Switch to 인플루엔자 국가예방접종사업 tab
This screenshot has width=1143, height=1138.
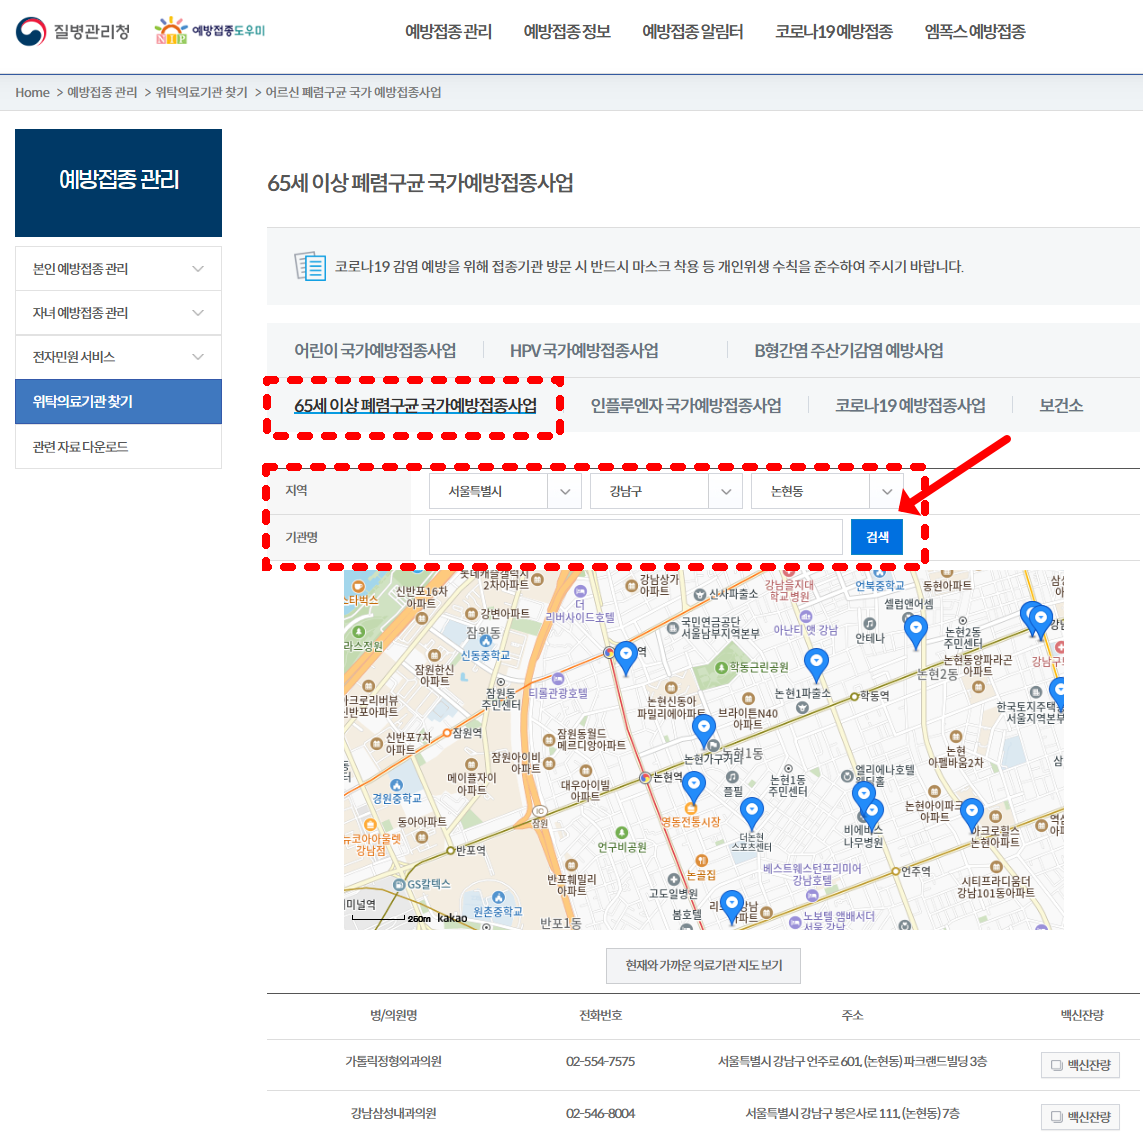(x=685, y=405)
